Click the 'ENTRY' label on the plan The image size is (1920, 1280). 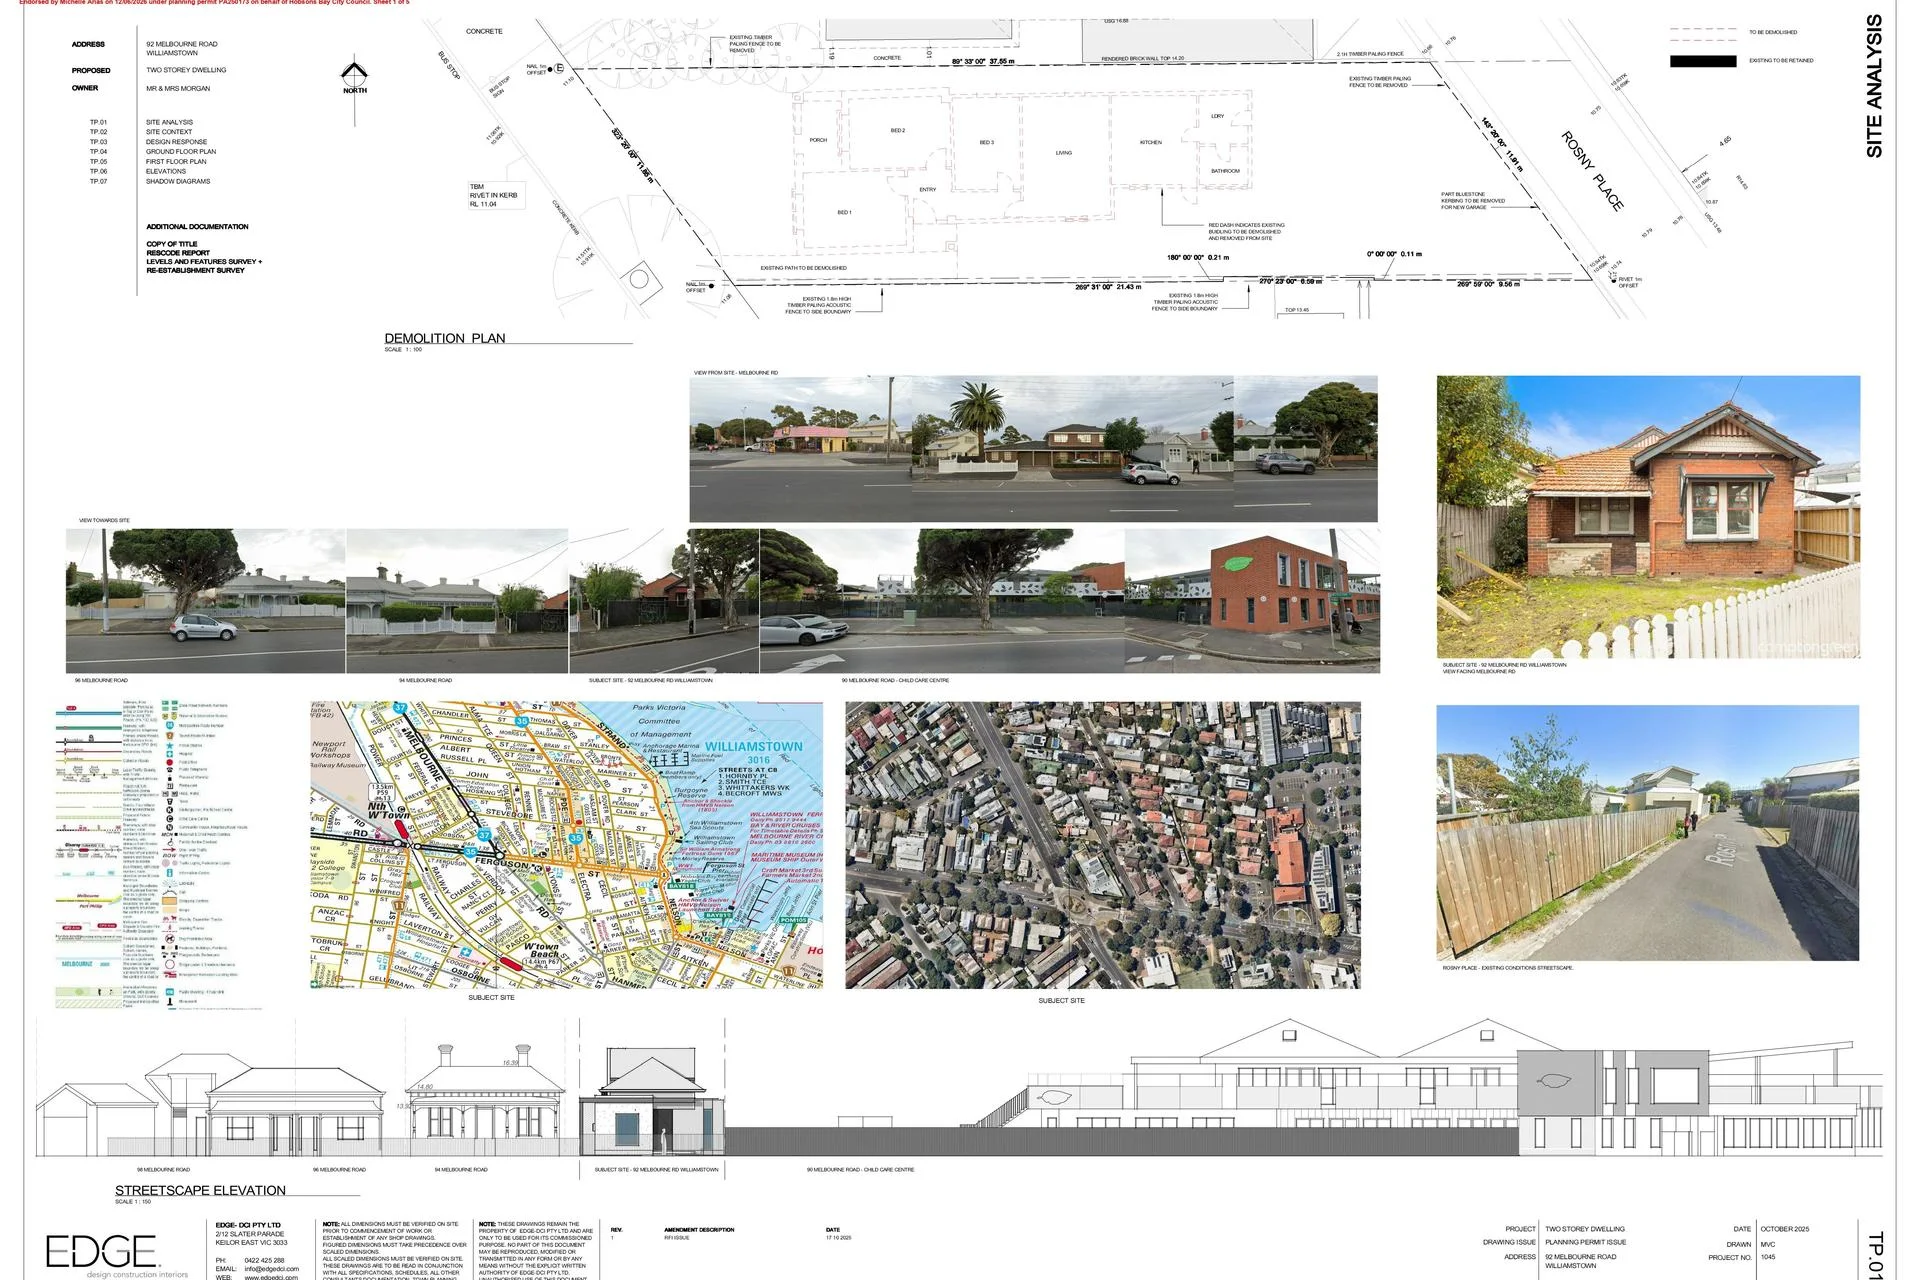click(928, 189)
